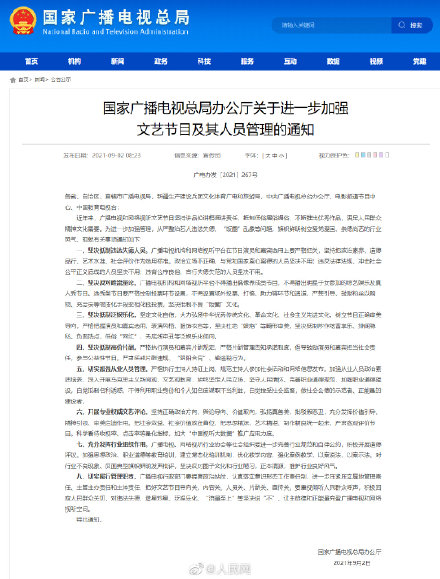This screenshot has height=579, width=440.
Task: Follow the 首页 breadcrumb link
Action: click(23, 80)
